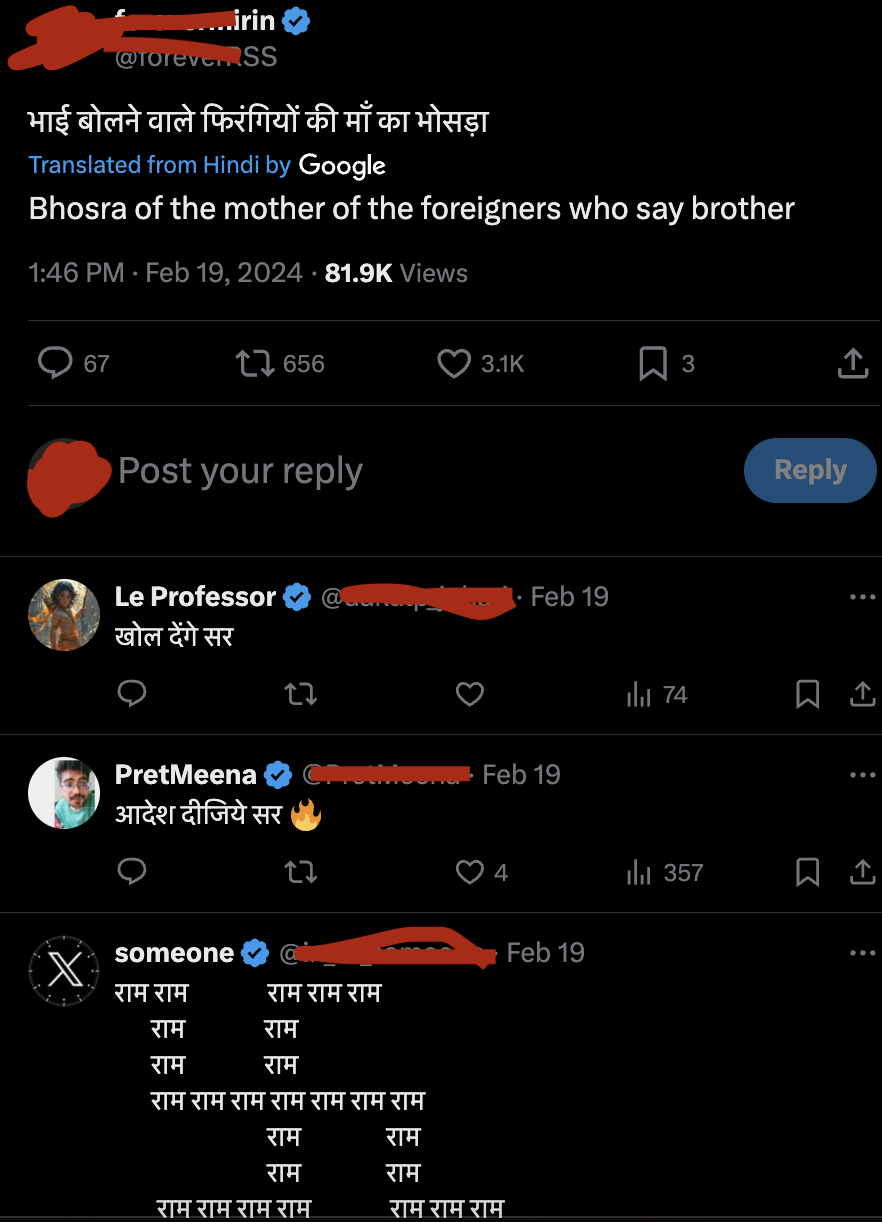The width and height of the screenshot is (882, 1222).
Task: Reply to PretMeena's comment
Action: 132,873
